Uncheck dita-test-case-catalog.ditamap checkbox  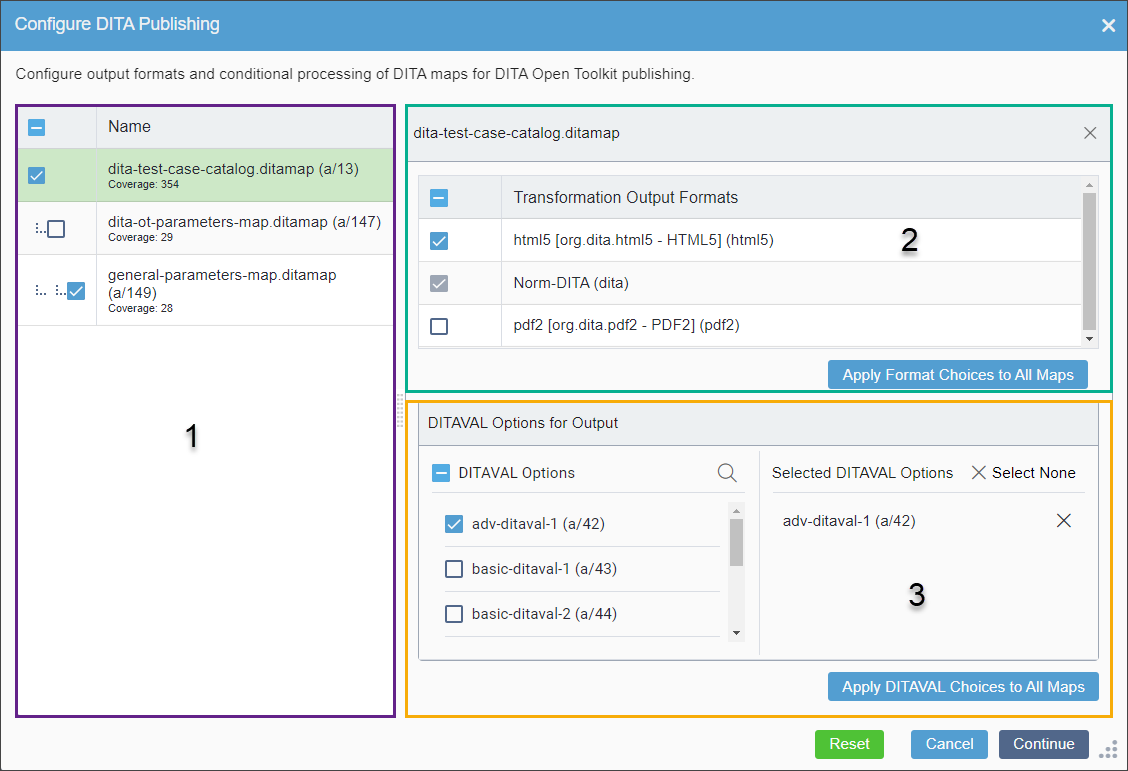[37, 175]
